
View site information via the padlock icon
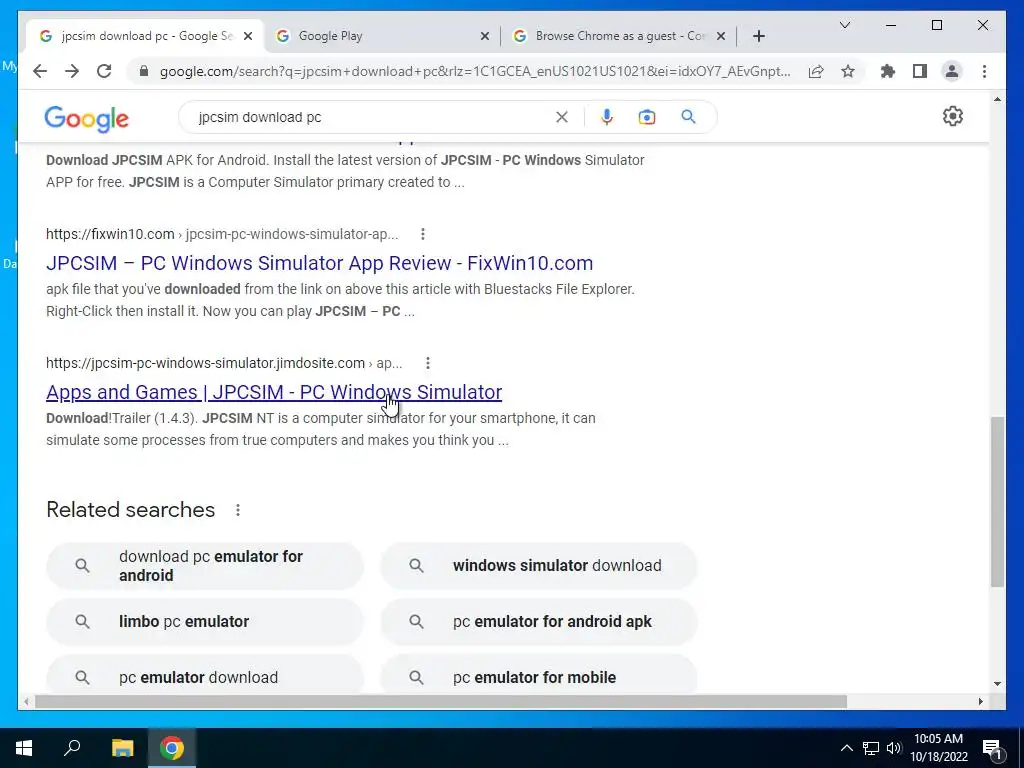click(x=144, y=71)
